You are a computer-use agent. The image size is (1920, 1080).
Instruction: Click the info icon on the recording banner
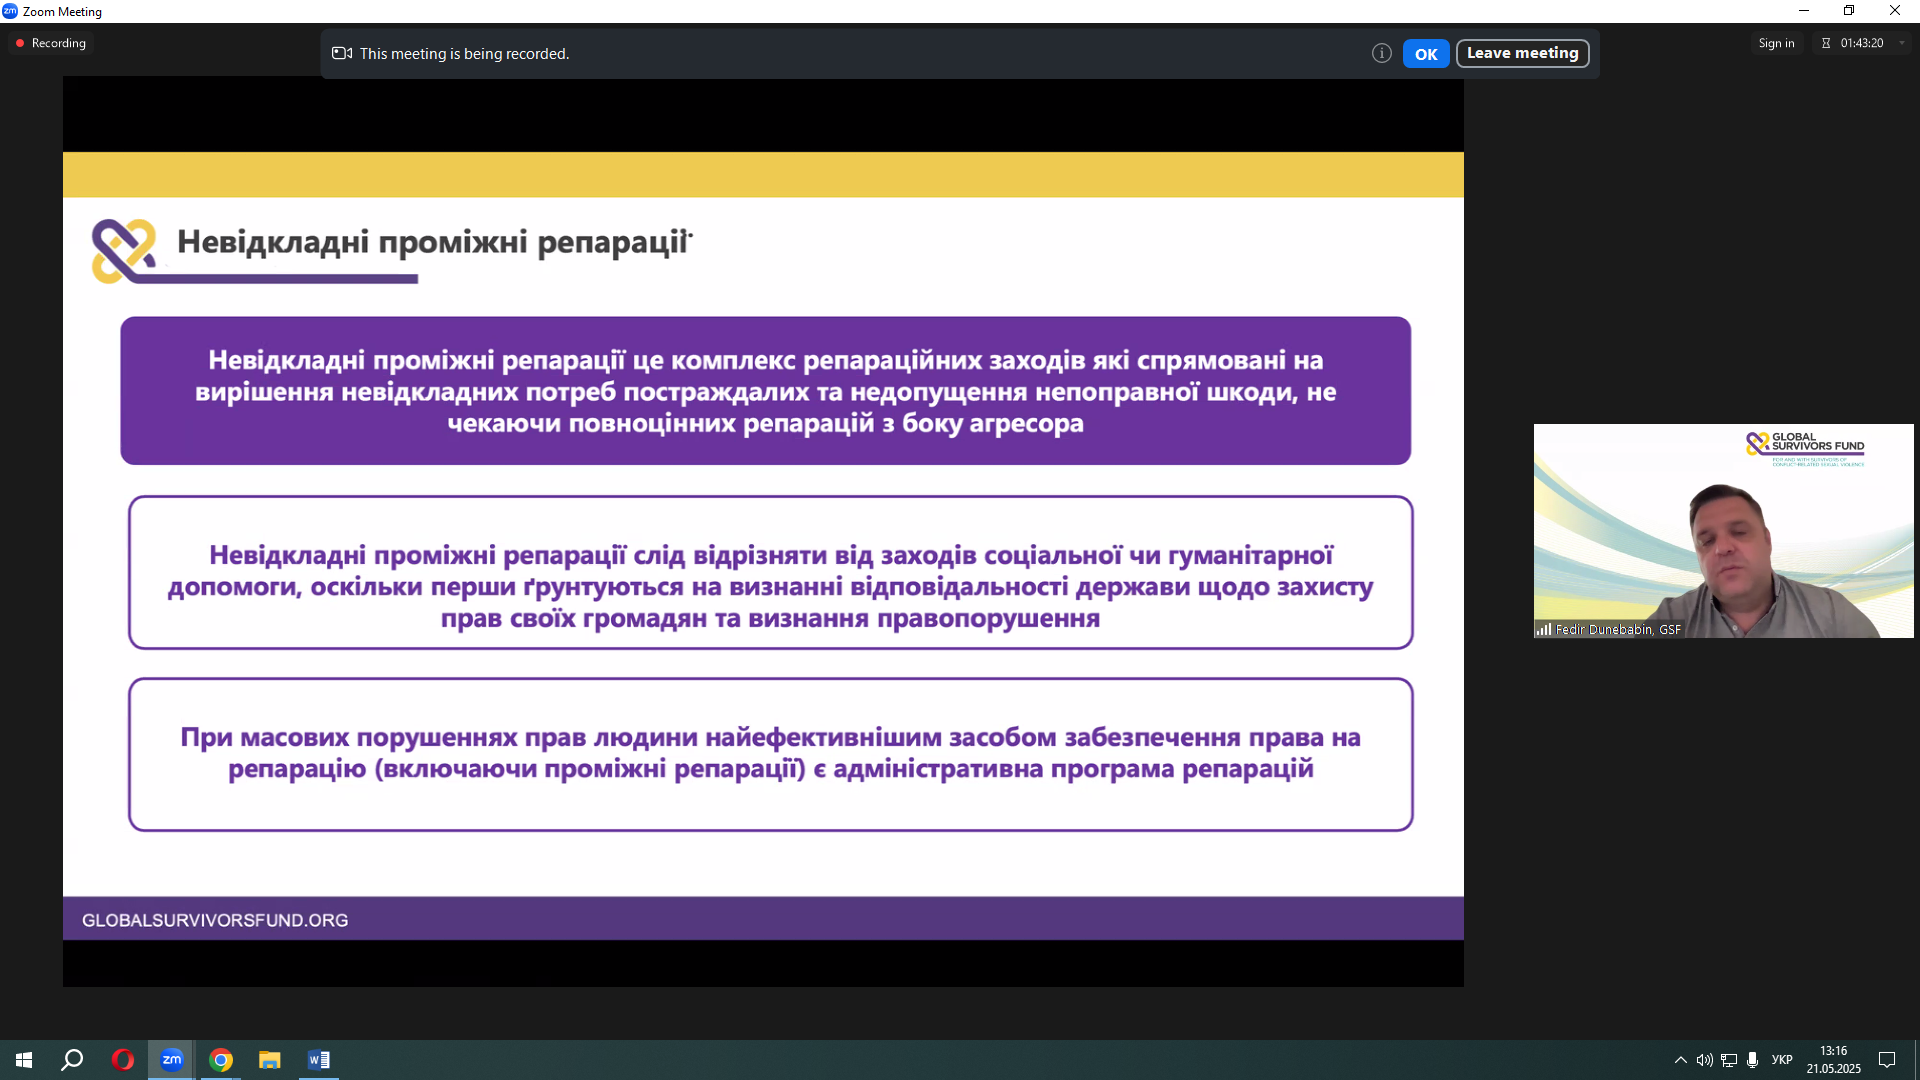(1382, 53)
